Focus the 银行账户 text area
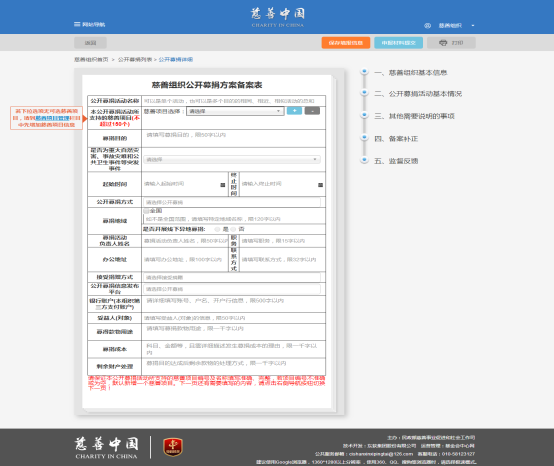554x466 pixels. coord(233,304)
